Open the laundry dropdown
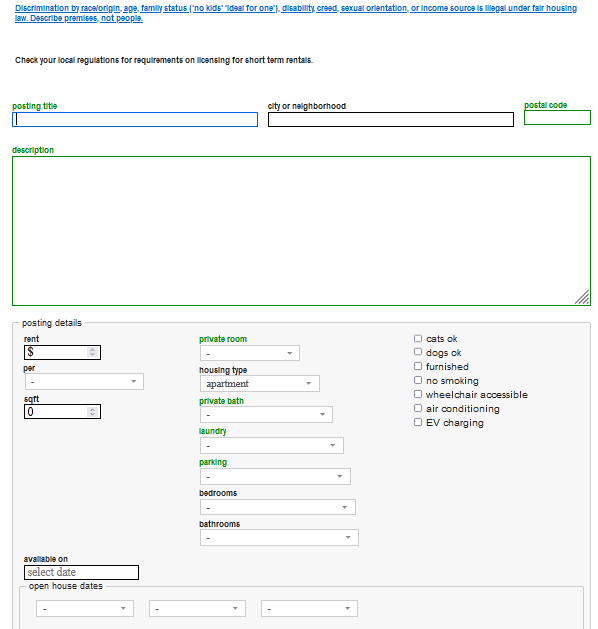This screenshot has width=598, height=629. (x=272, y=446)
